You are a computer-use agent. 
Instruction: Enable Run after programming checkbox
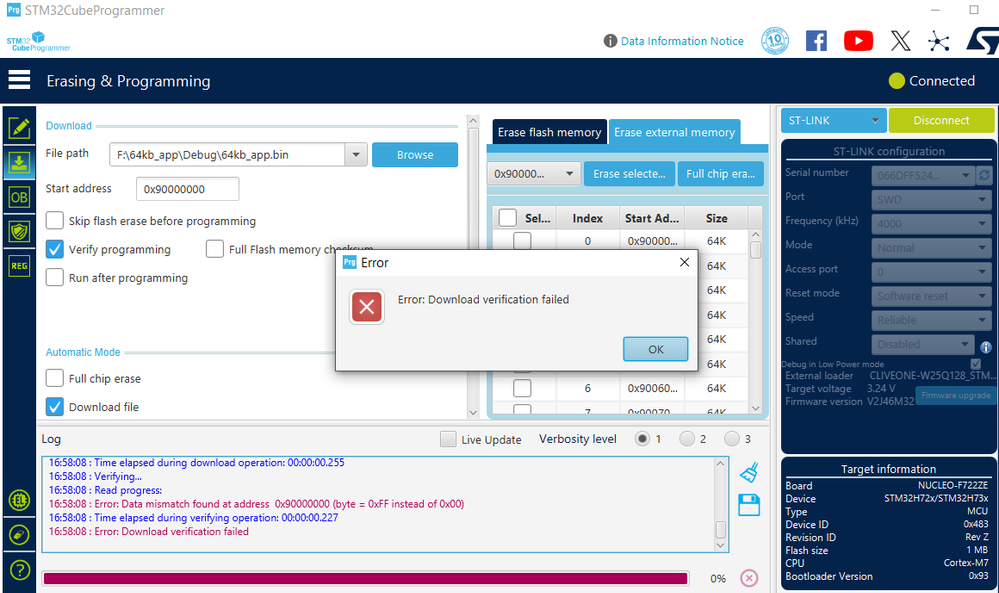[55, 277]
